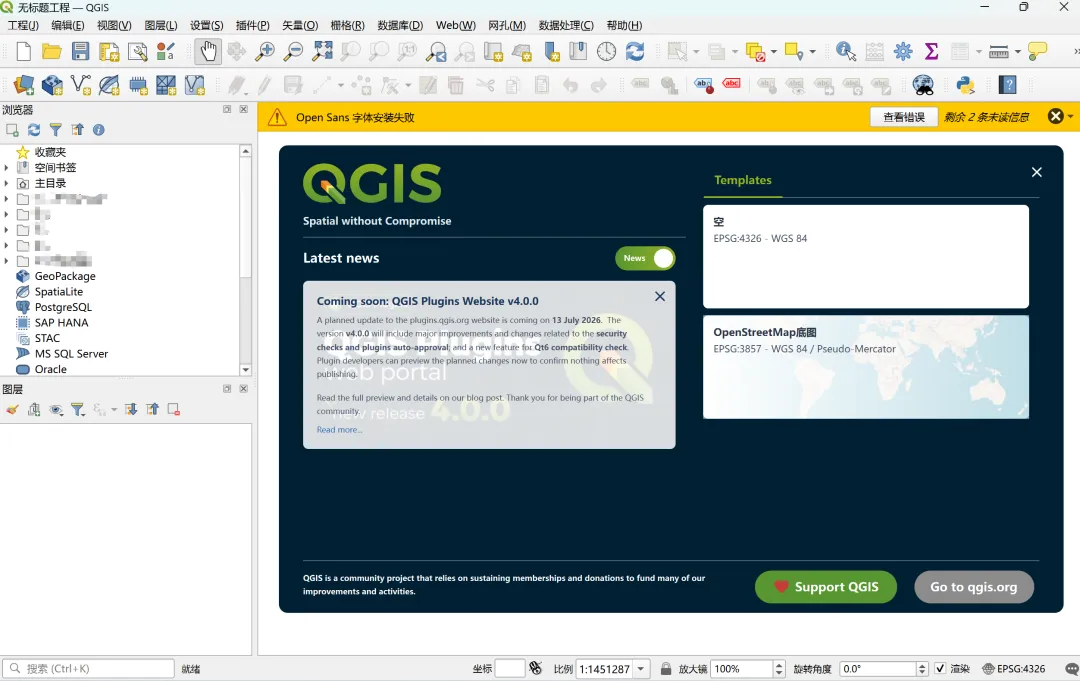1080x681 pixels.
Task: Open the Data Source Manager icon
Action: (23, 85)
